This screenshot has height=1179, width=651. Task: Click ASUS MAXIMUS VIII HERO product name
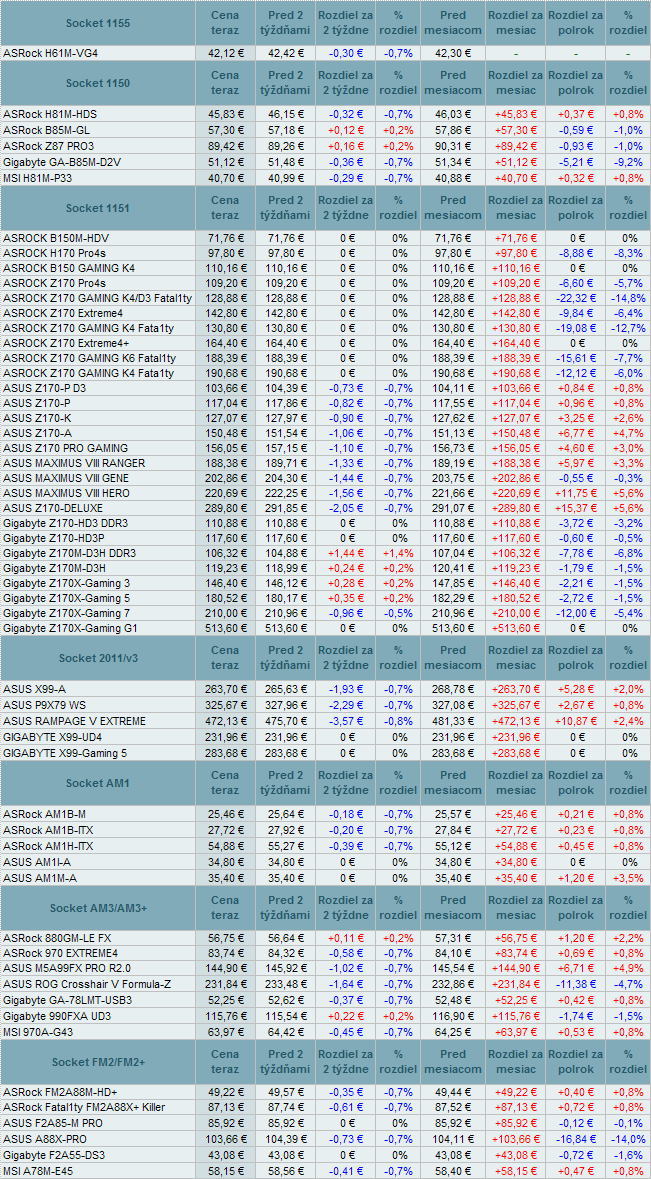coord(66,493)
